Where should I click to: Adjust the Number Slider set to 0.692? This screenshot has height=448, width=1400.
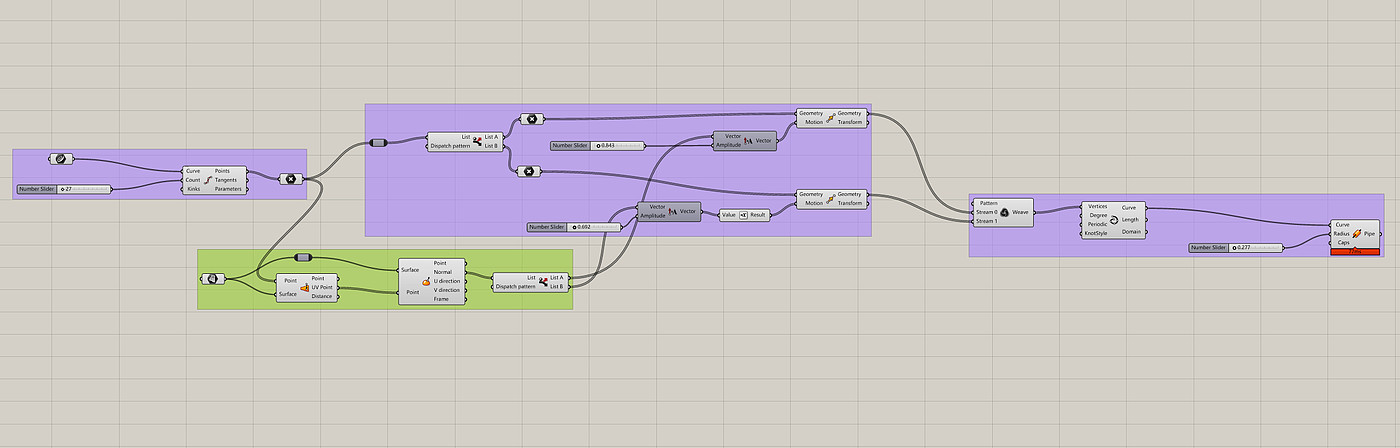pos(573,227)
